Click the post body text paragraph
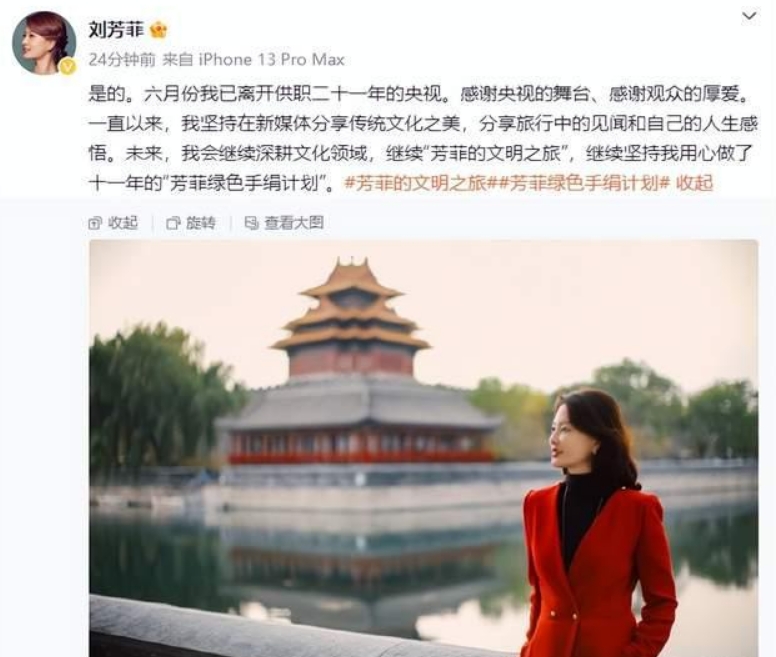The width and height of the screenshot is (776, 657). tap(423, 139)
